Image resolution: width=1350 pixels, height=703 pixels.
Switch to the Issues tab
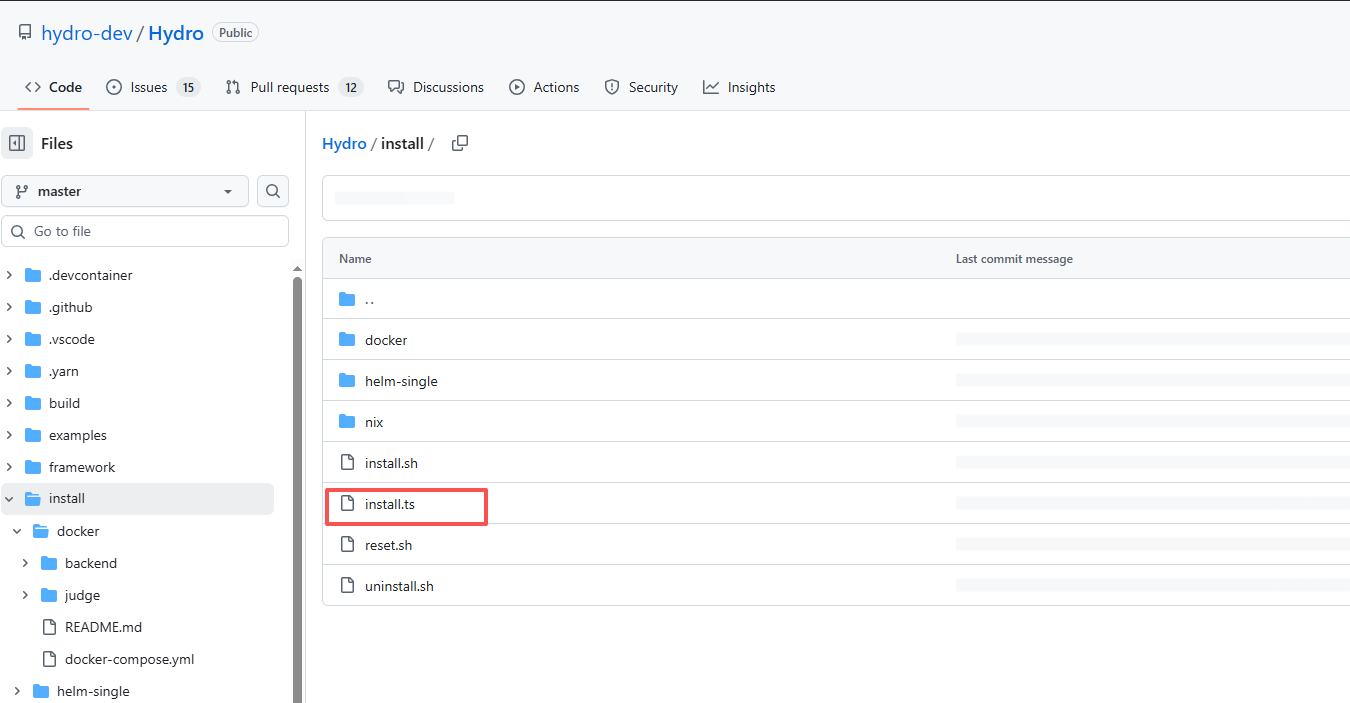[x=152, y=87]
